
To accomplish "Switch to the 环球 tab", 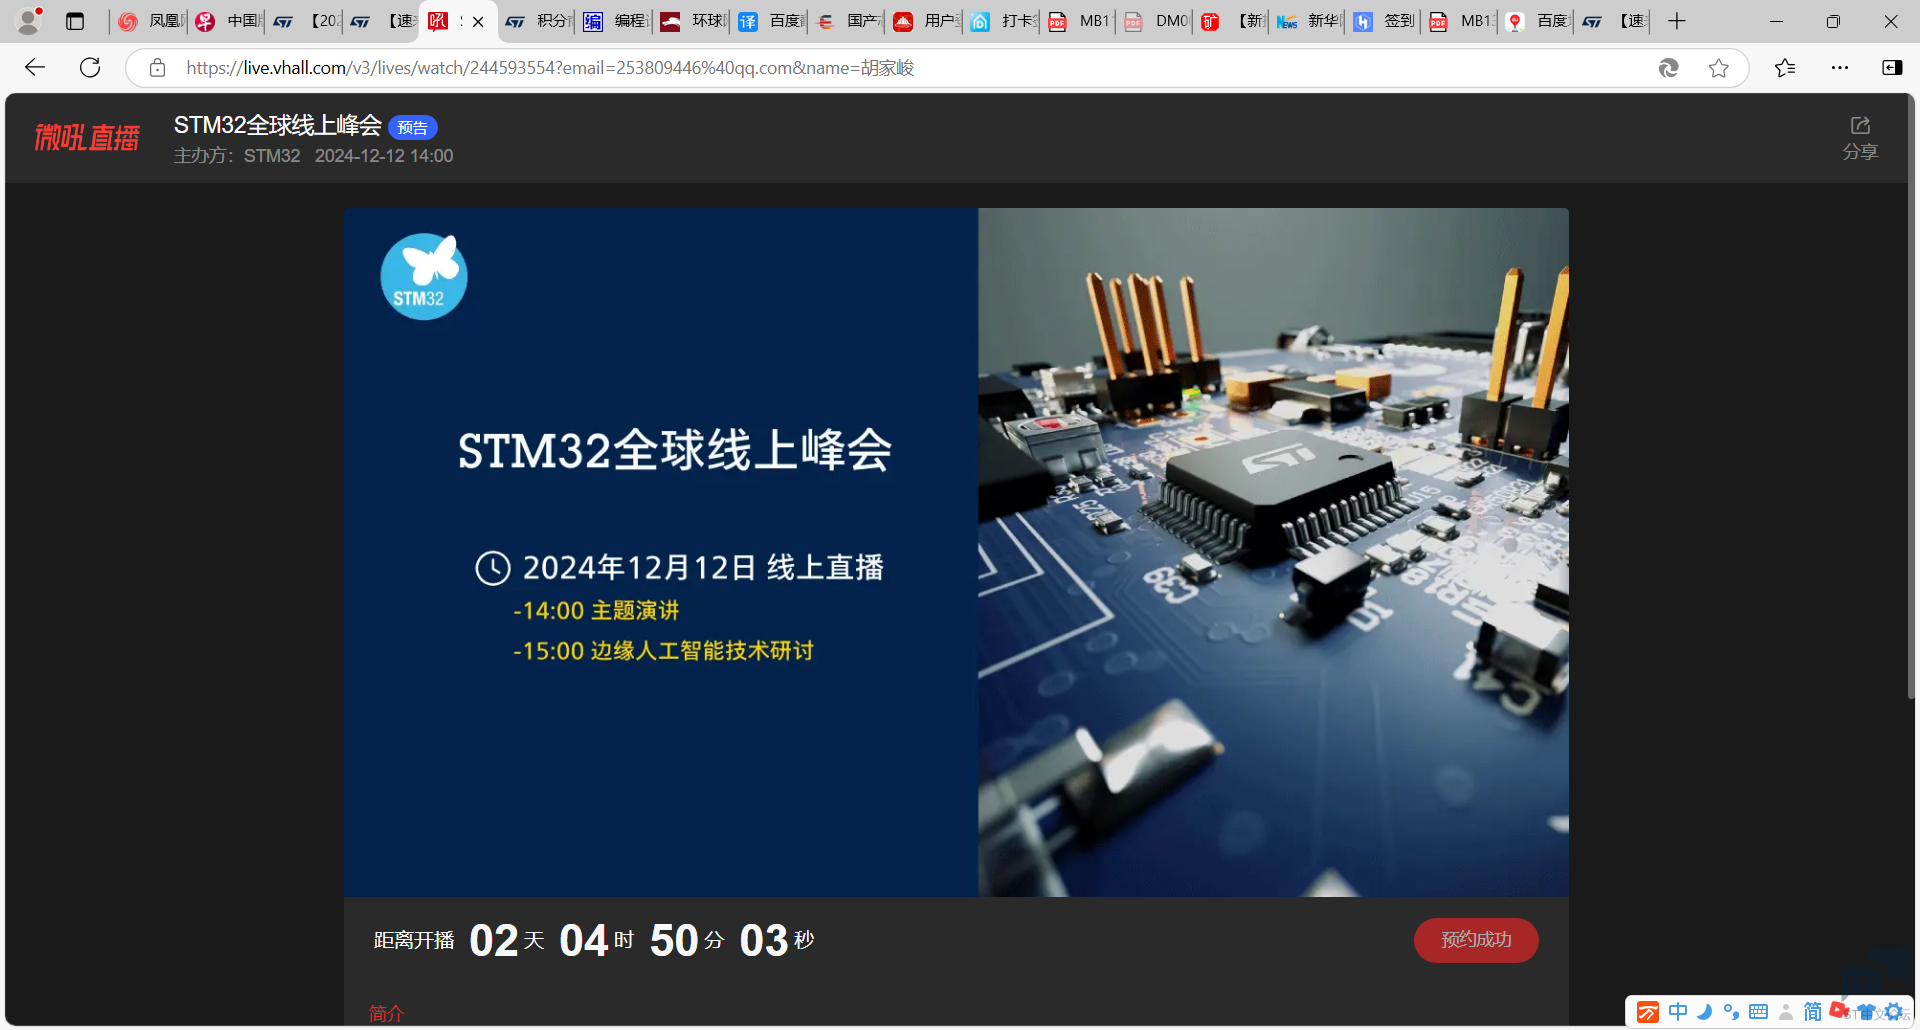I will (693, 21).
